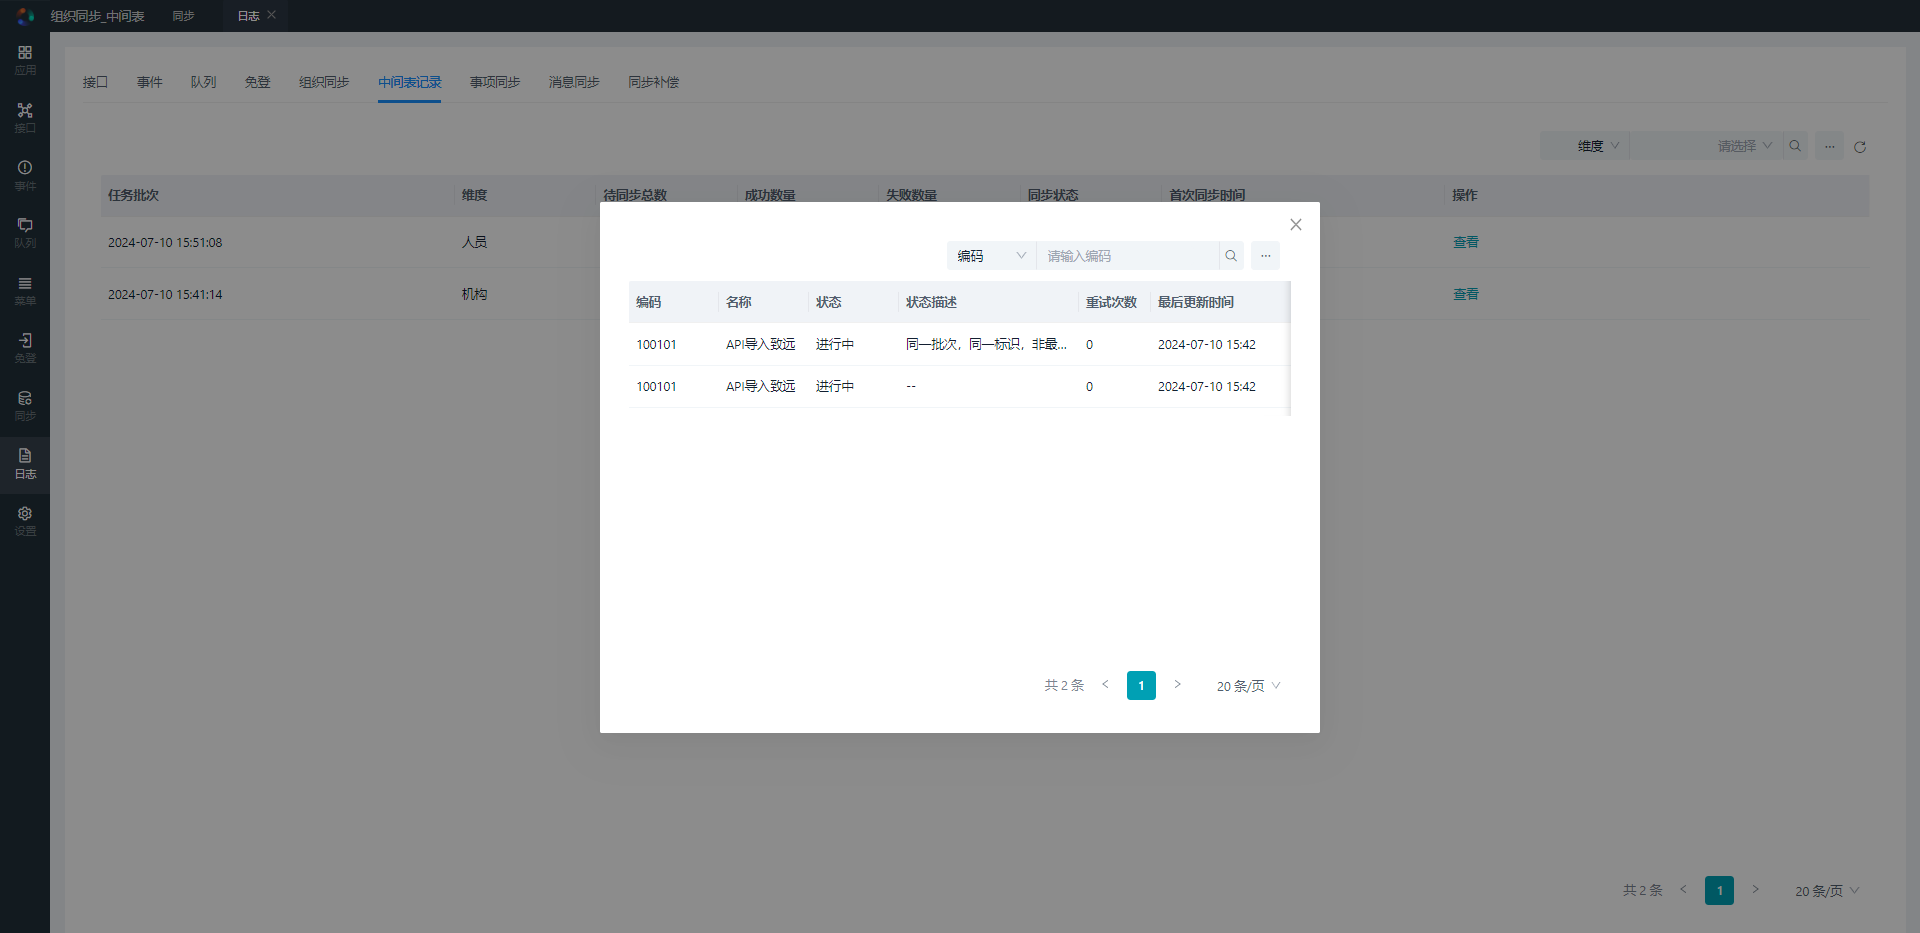This screenshot has height=933, width=1920.
Task: Open the 同步 database icon in the sidebar
Action: [25, 405]
